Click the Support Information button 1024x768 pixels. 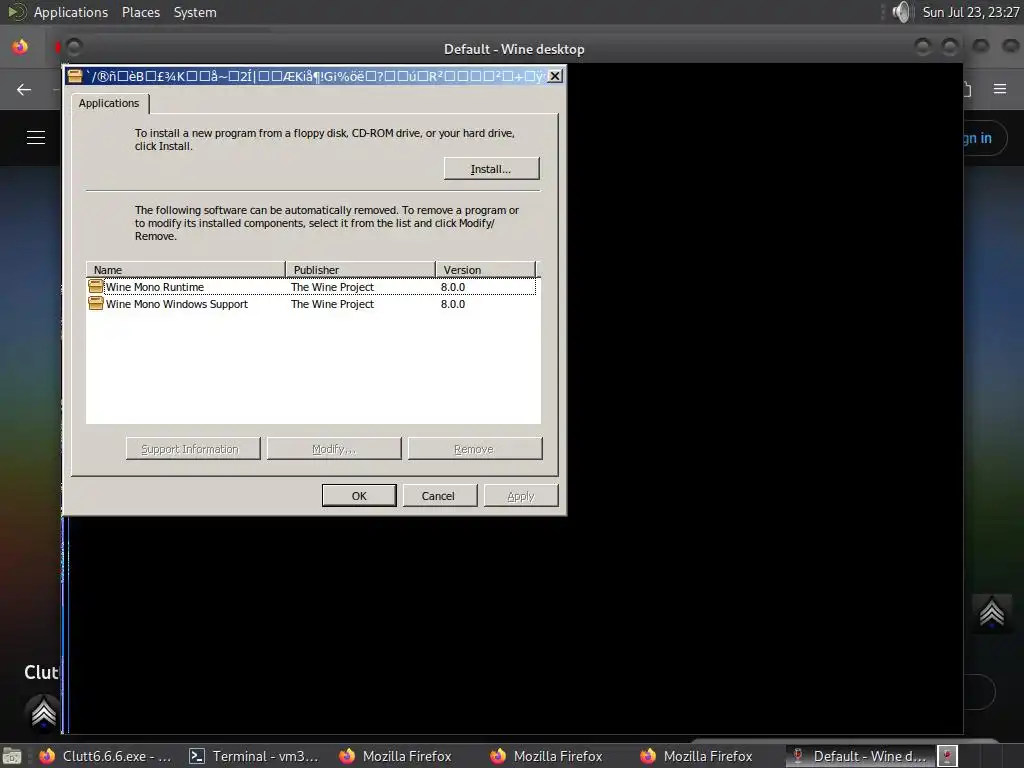coord(193,449)
